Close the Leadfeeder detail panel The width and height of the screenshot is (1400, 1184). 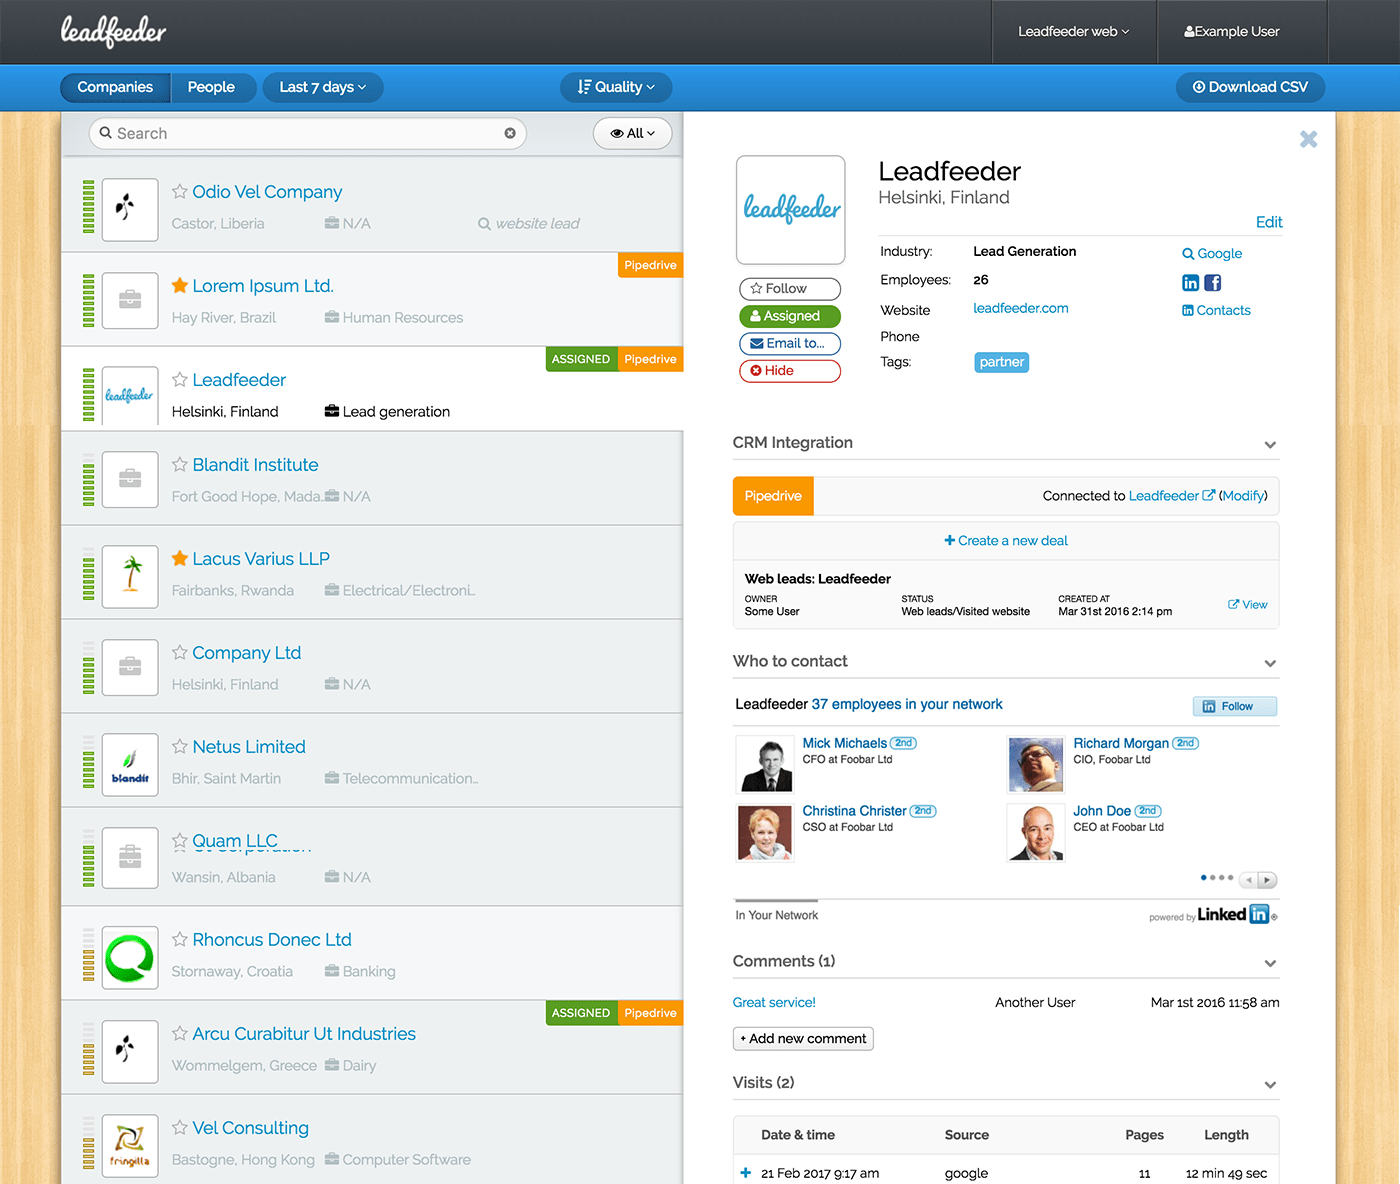coord(1308,139)
